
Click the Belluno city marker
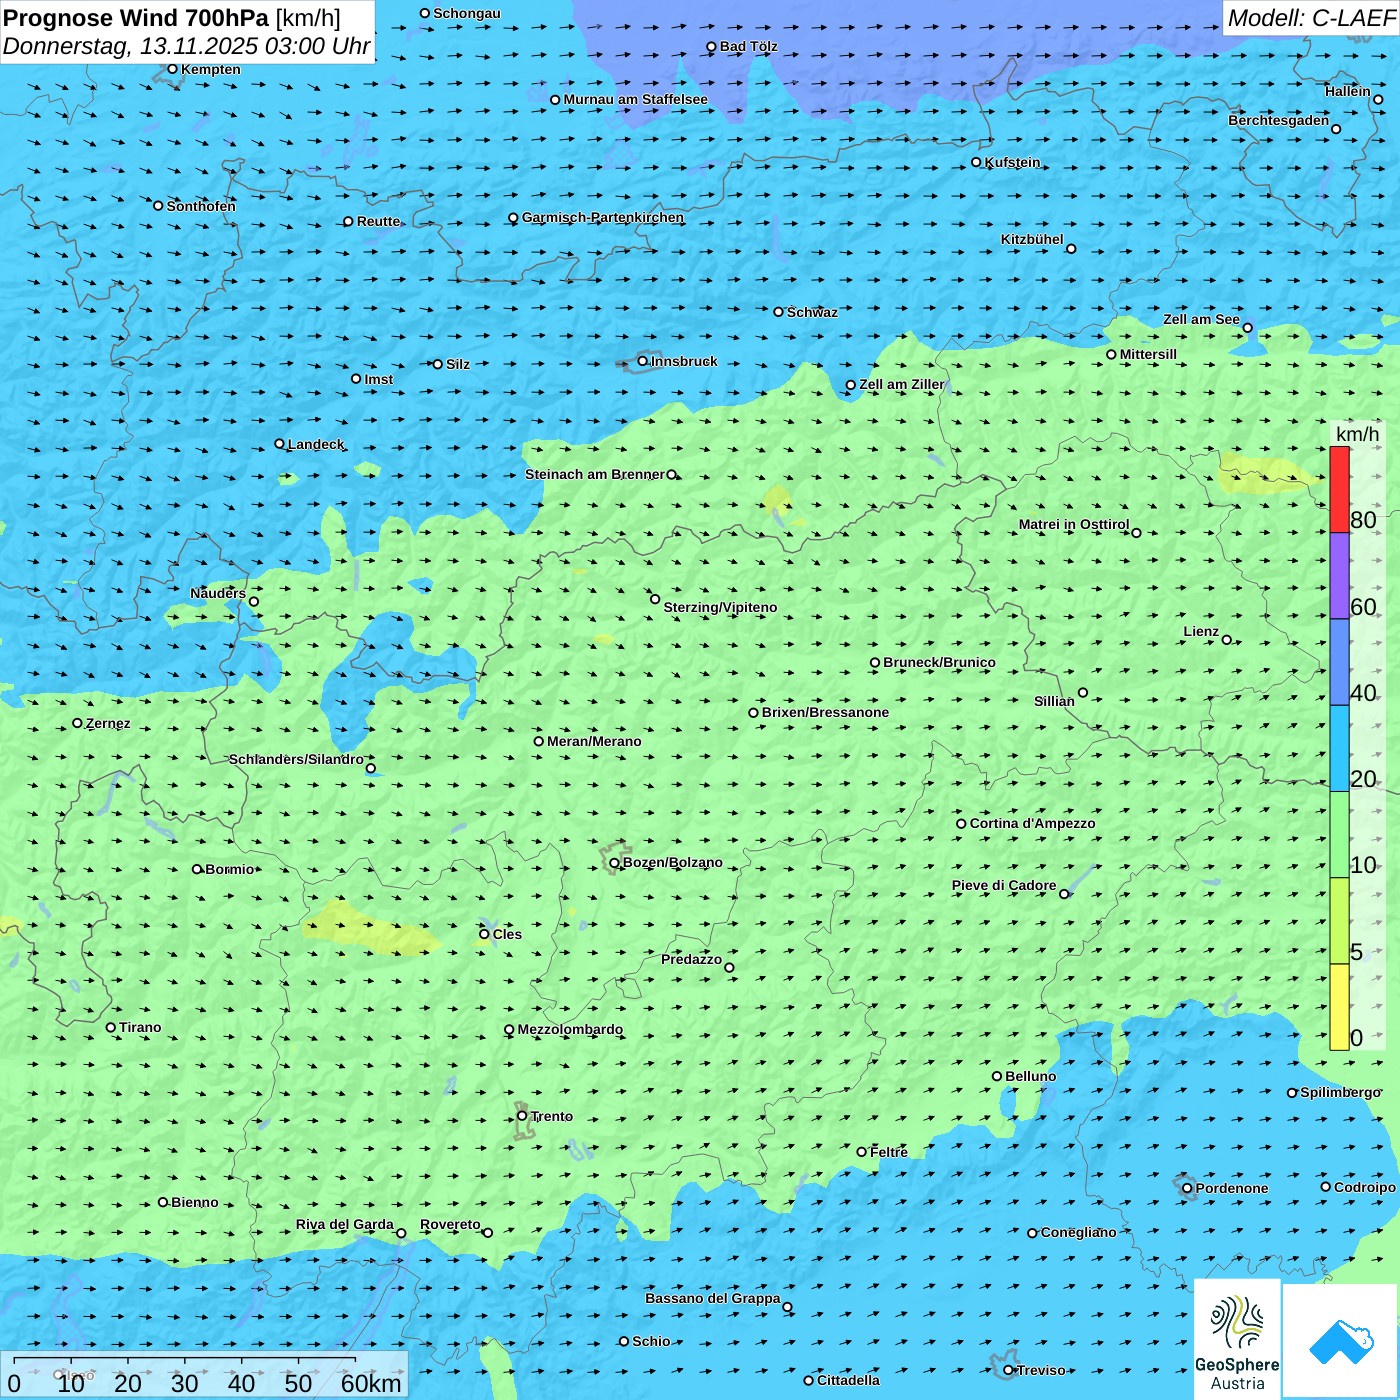point(997,1077)
